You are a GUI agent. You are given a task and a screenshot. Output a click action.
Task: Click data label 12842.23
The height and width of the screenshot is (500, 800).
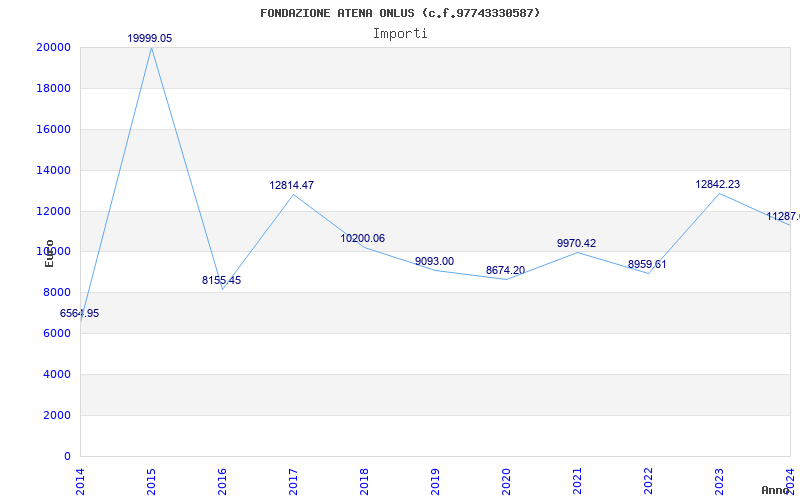[x=717, y=184]
